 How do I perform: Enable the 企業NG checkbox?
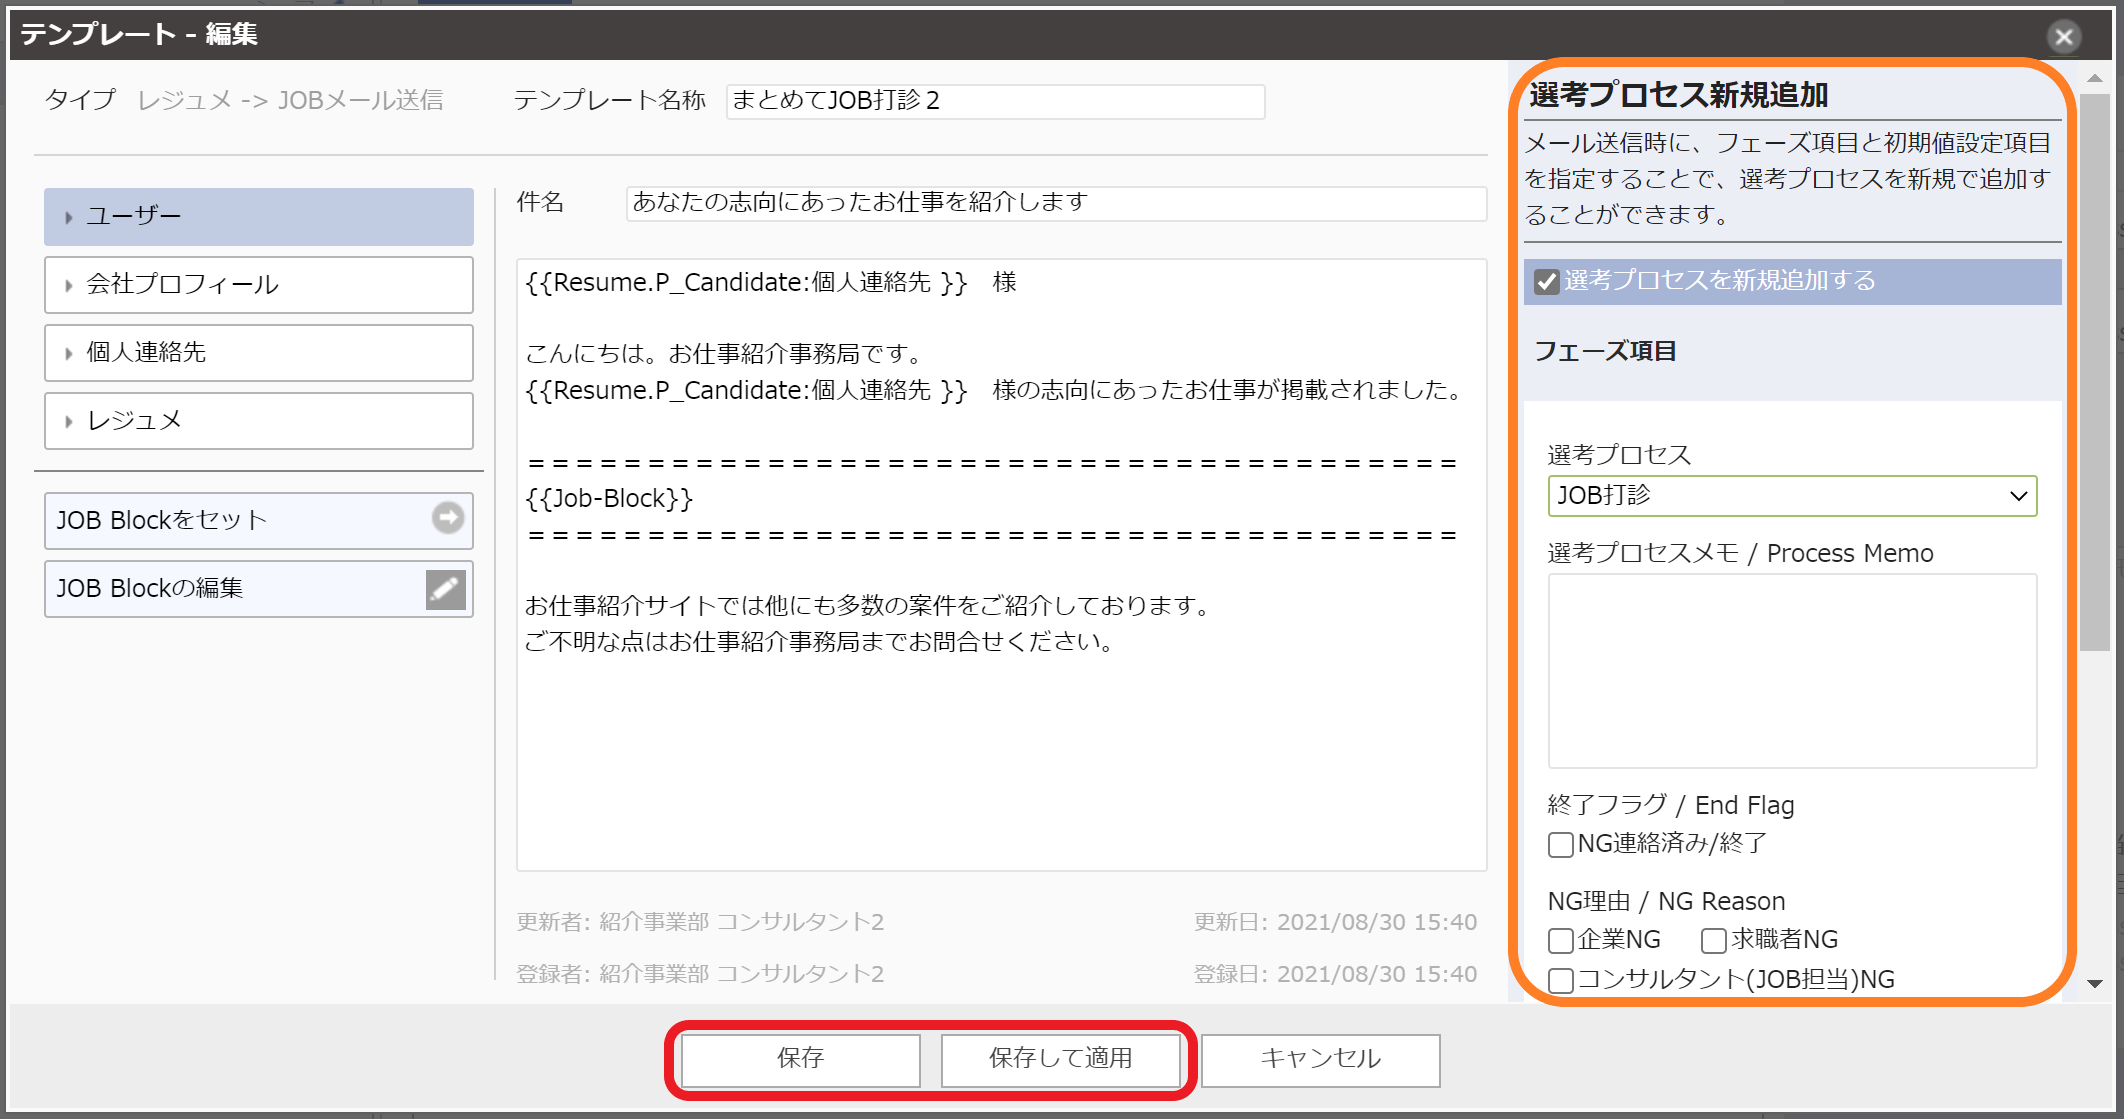point(1560,941)
